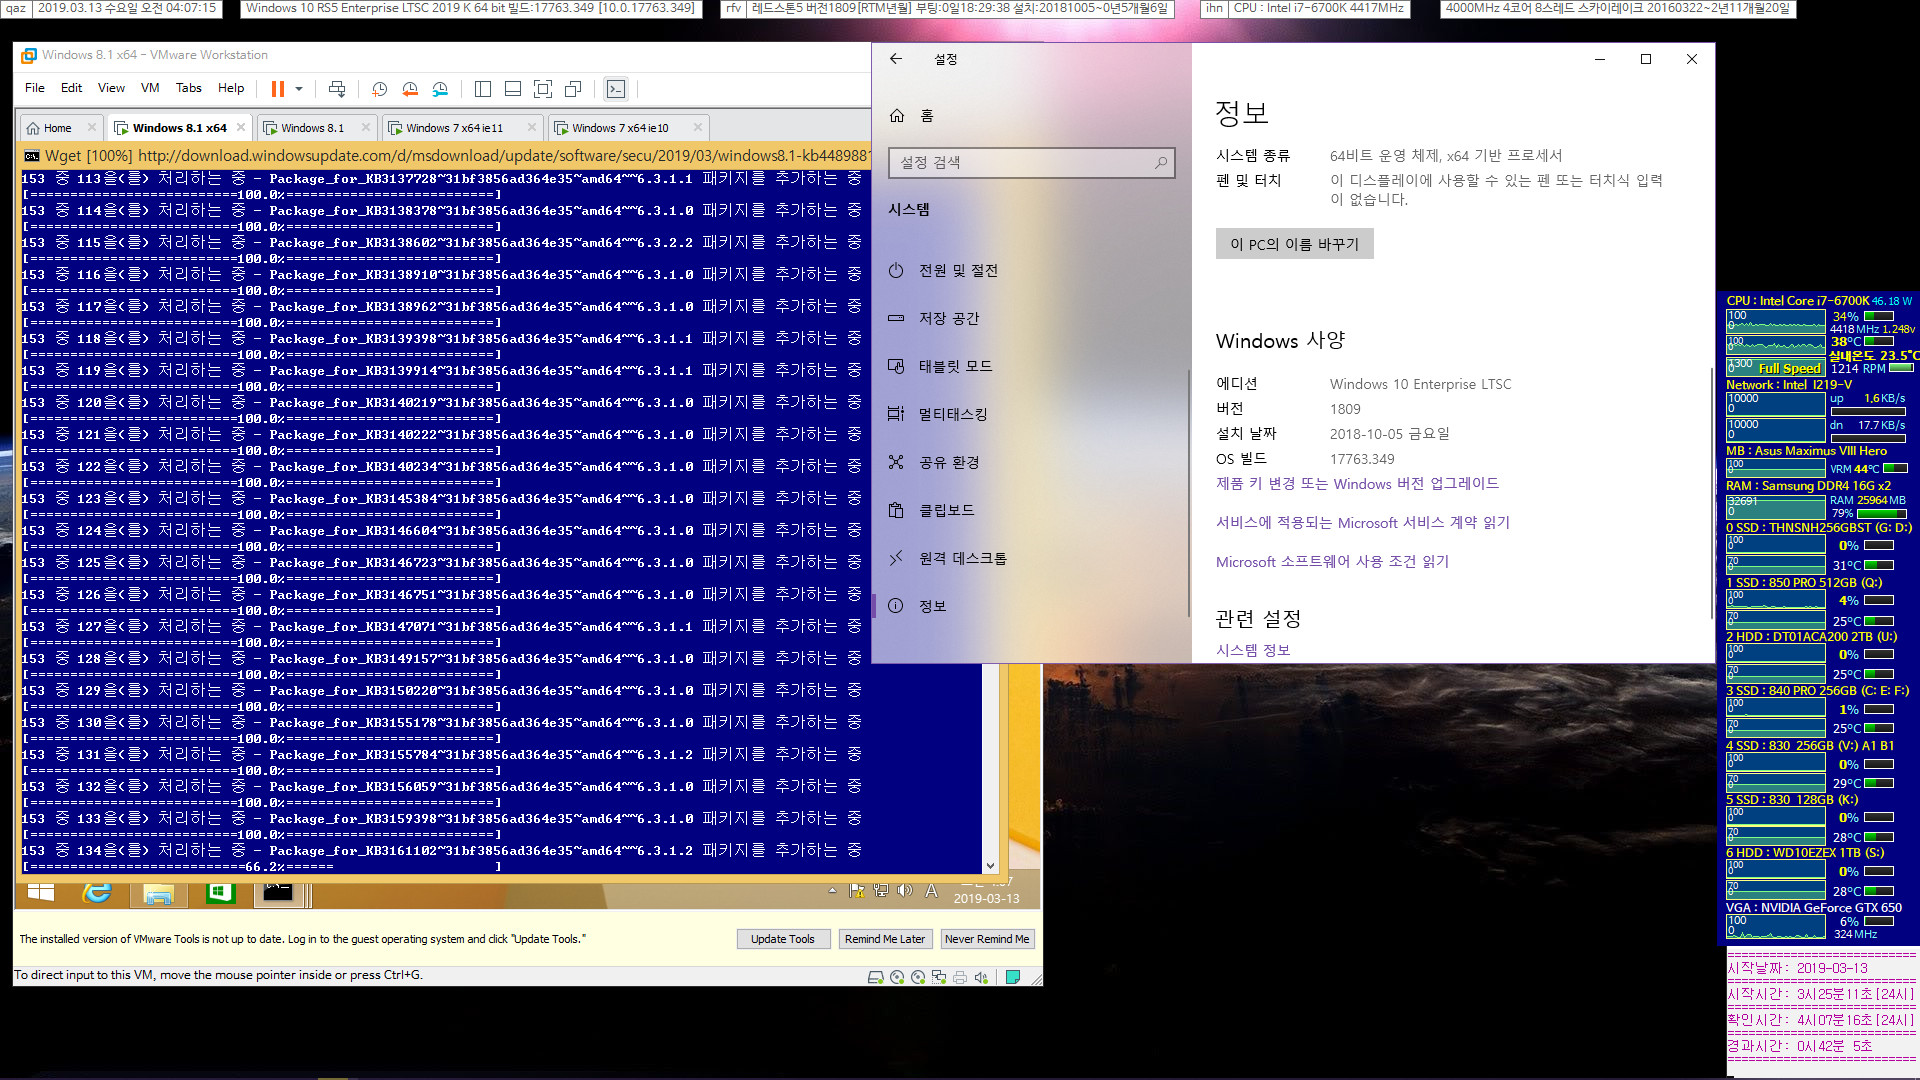1920x1080 pixels.
Task: Click the Update Tools button
Action: point(783,939)
